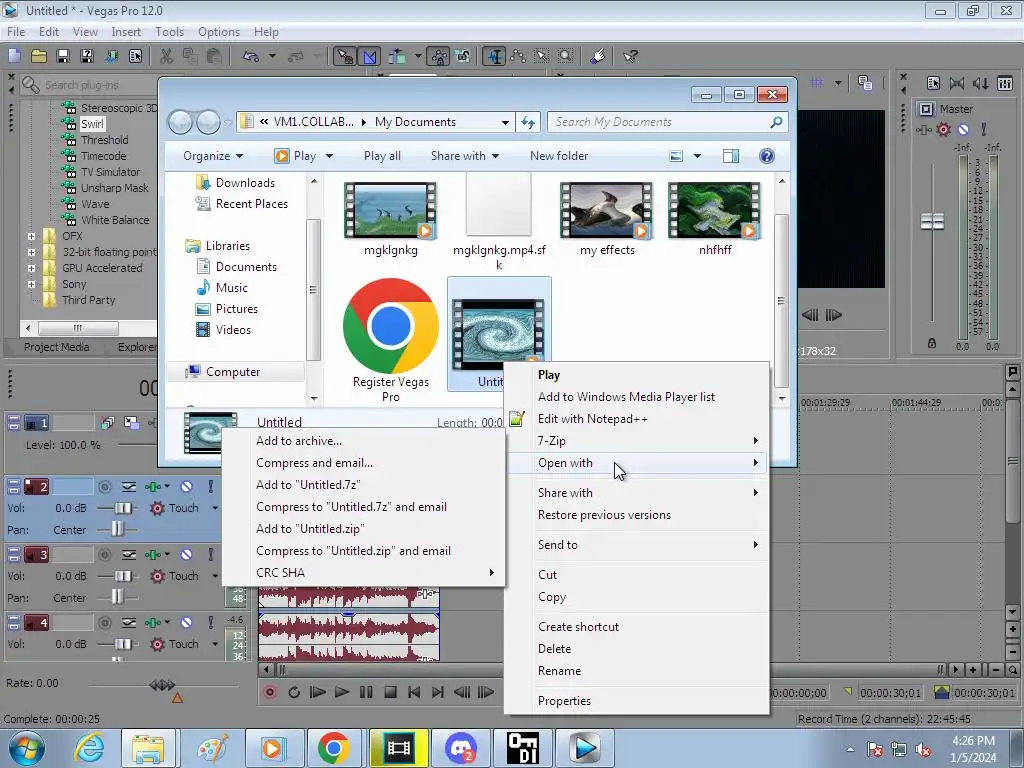Expand the Sony folder node

(x=31, y=284)
